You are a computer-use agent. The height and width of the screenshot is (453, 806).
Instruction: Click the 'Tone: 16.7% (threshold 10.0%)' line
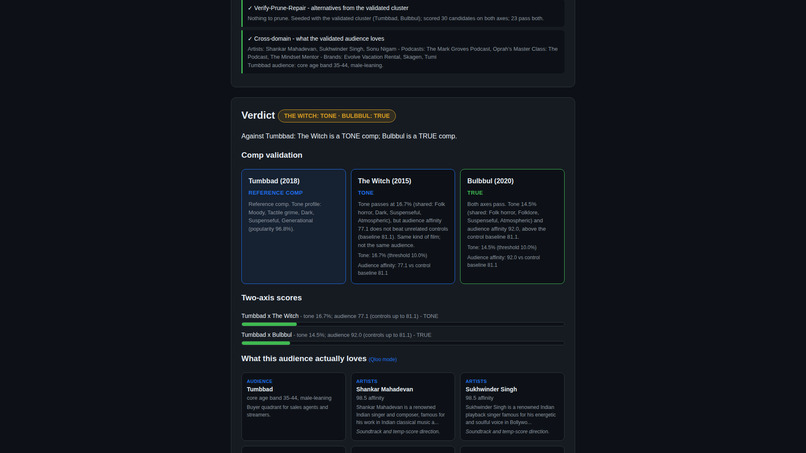point(392,256)
